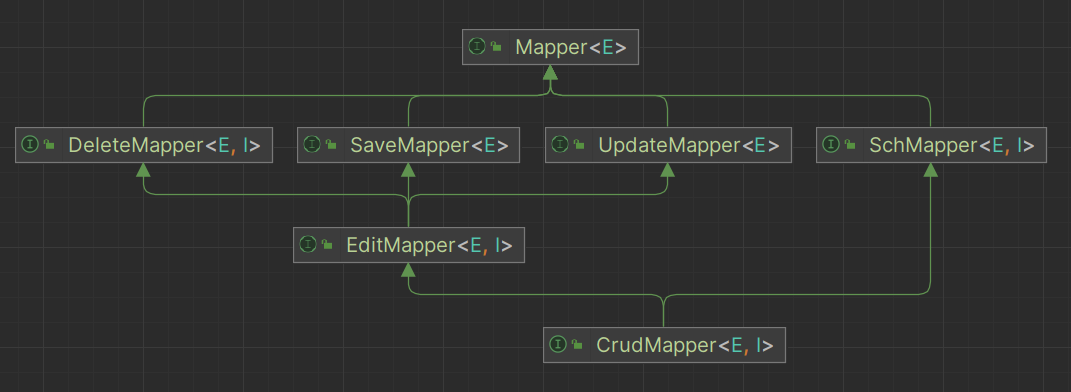1071x392 pixels.
Task: Select the SaveMapper<E> node
Action: pos(408,145)
